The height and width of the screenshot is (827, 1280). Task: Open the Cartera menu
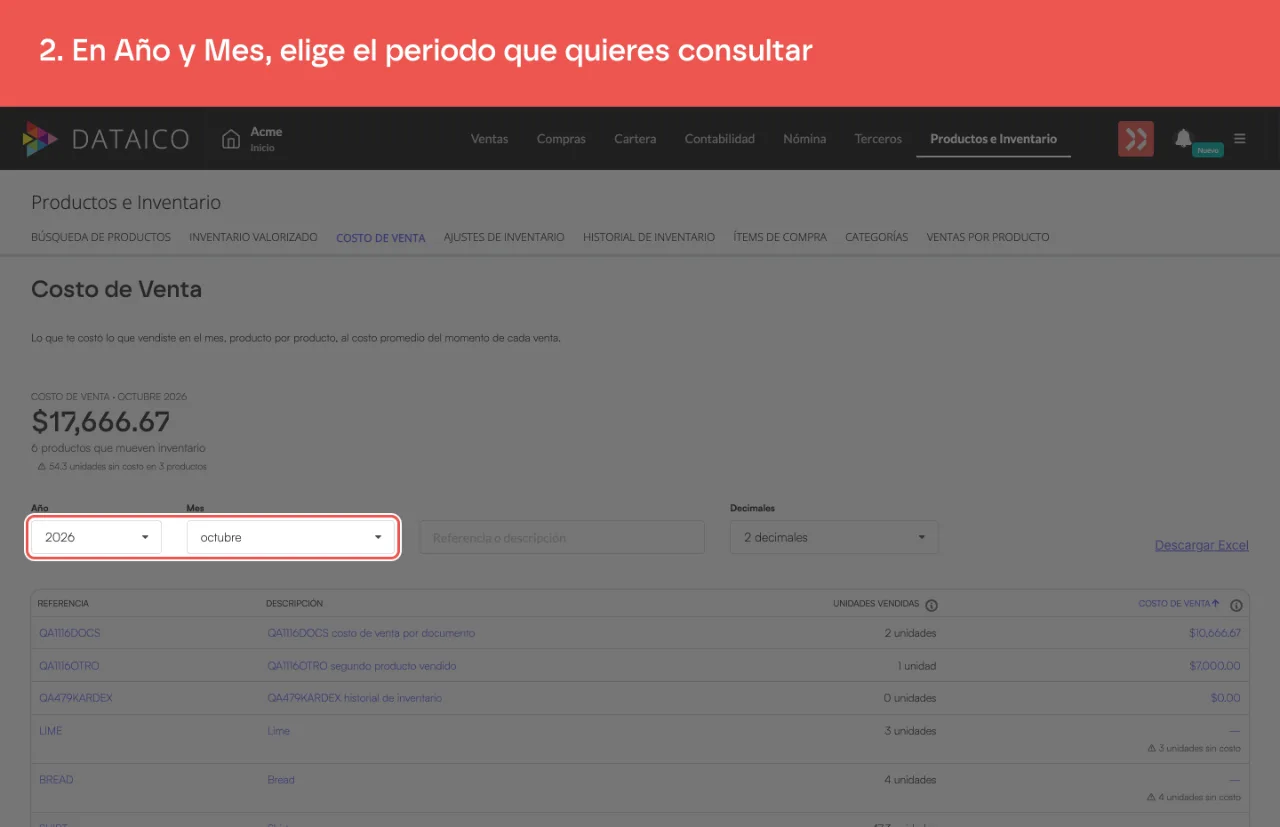coord(635,139)
